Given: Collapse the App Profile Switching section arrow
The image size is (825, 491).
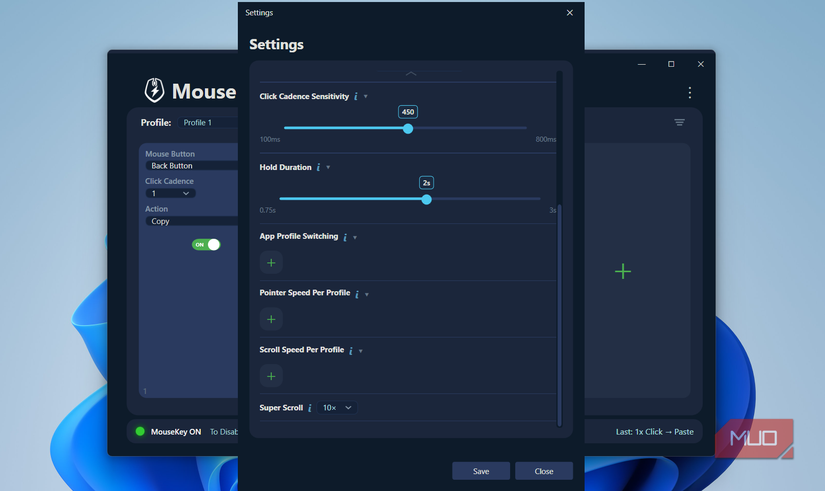Looking at the screenshot, I should [355, 238].
